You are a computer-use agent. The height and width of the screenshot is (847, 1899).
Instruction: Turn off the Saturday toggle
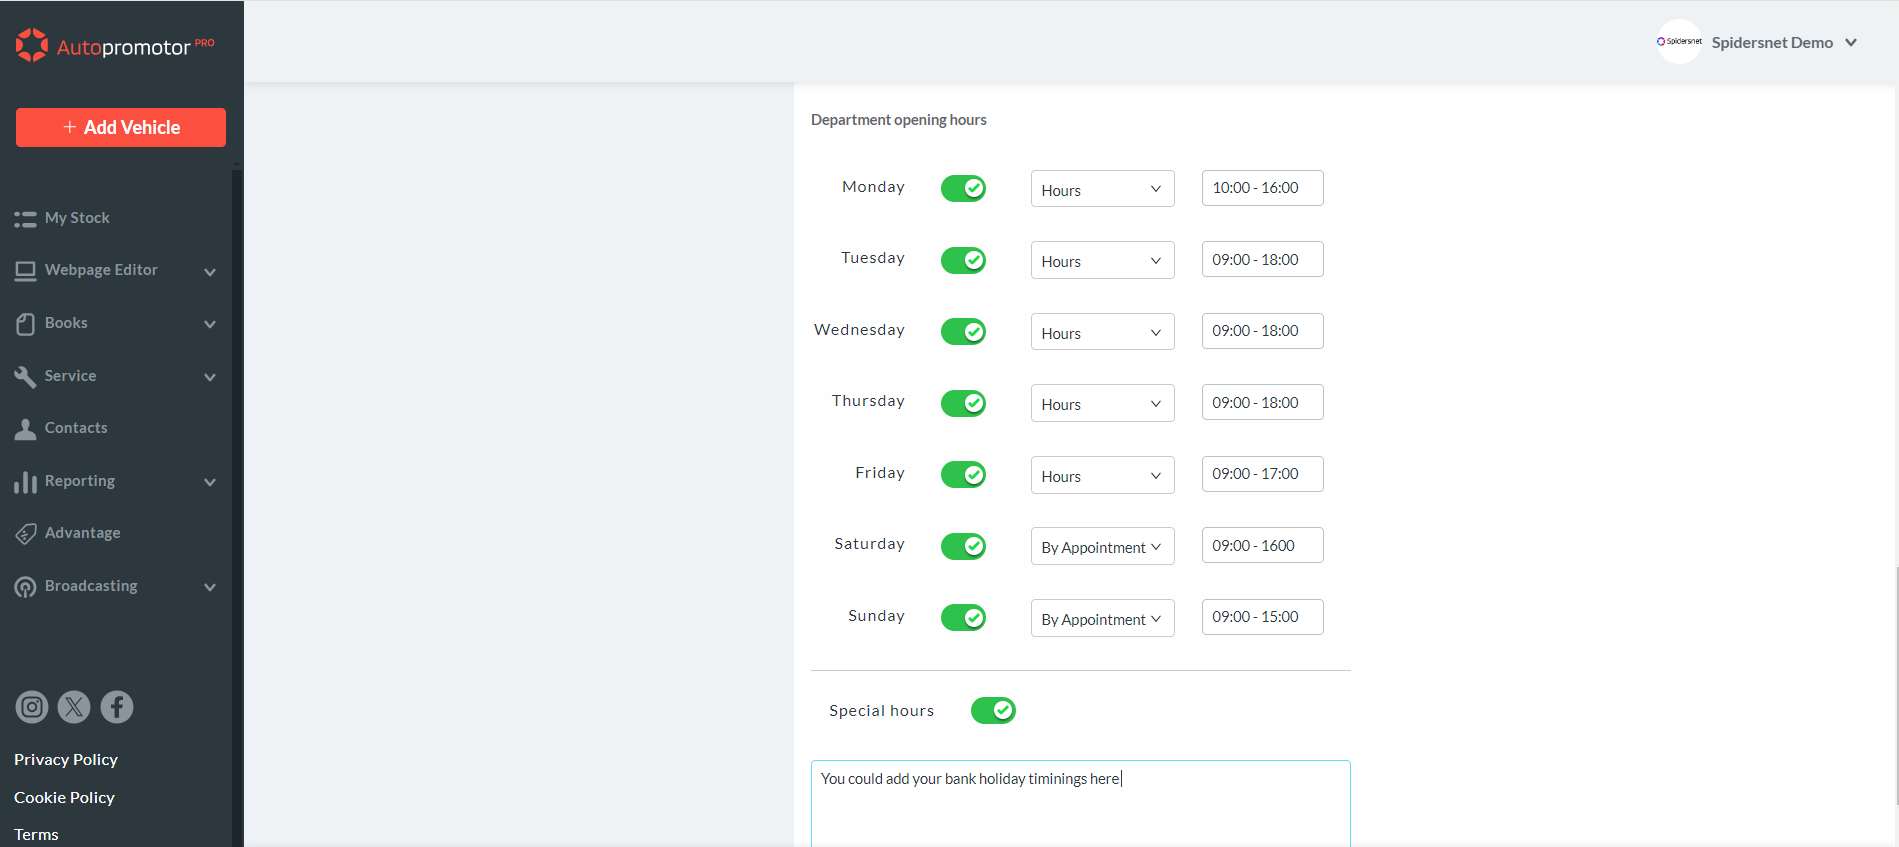click(963, 546)
